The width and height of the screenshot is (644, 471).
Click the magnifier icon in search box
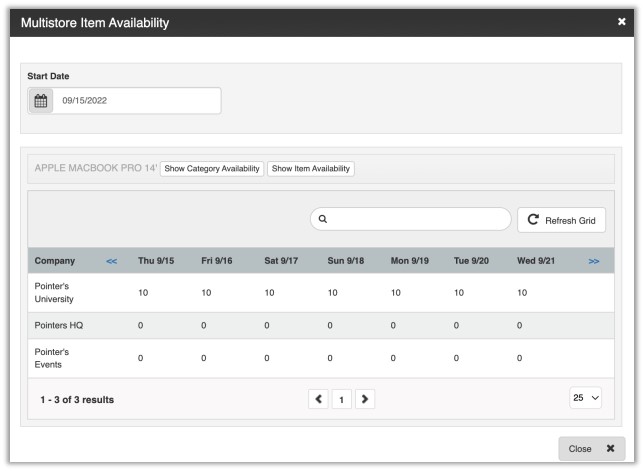[324, 219]
